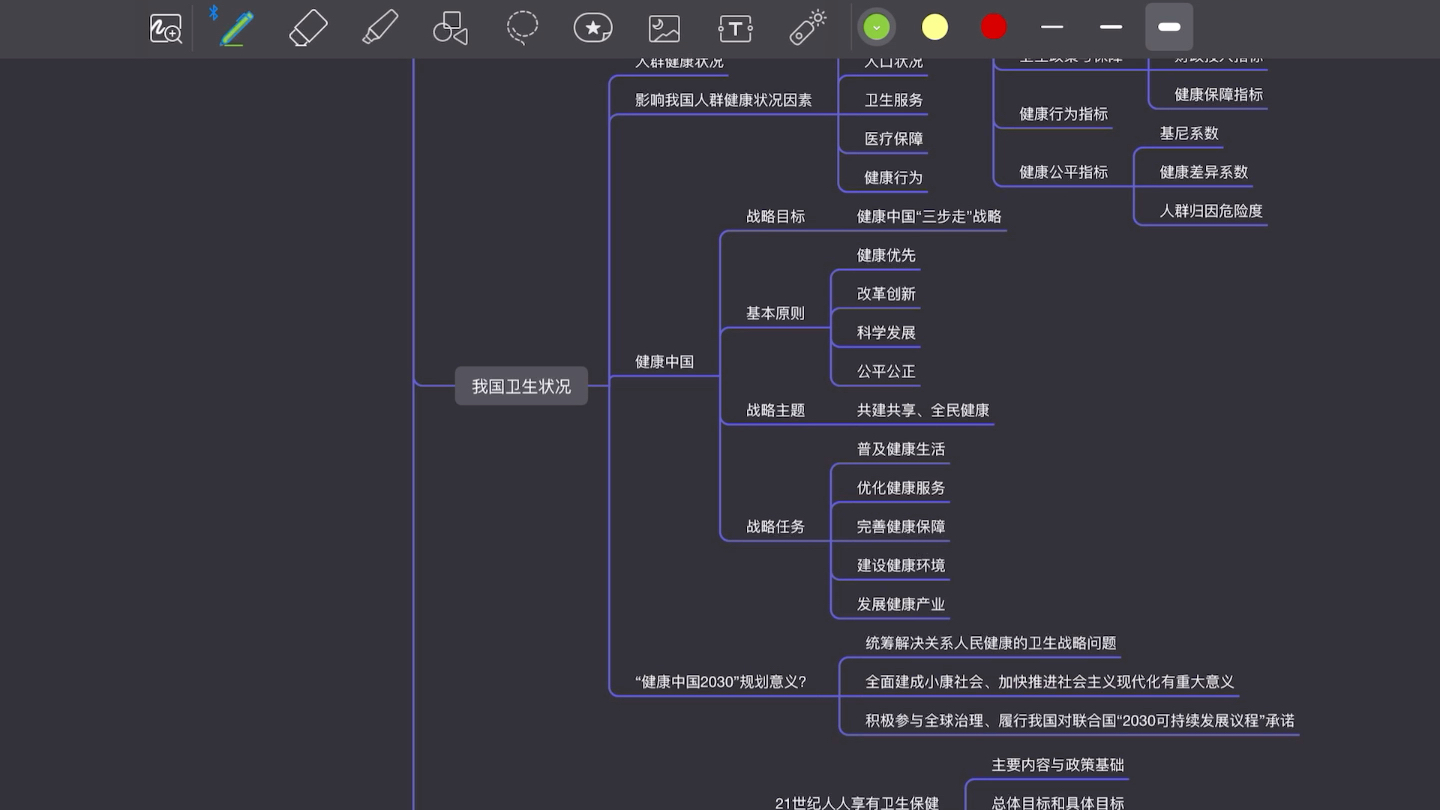
Task: Select the Highlighter tool
Action: 380,28
